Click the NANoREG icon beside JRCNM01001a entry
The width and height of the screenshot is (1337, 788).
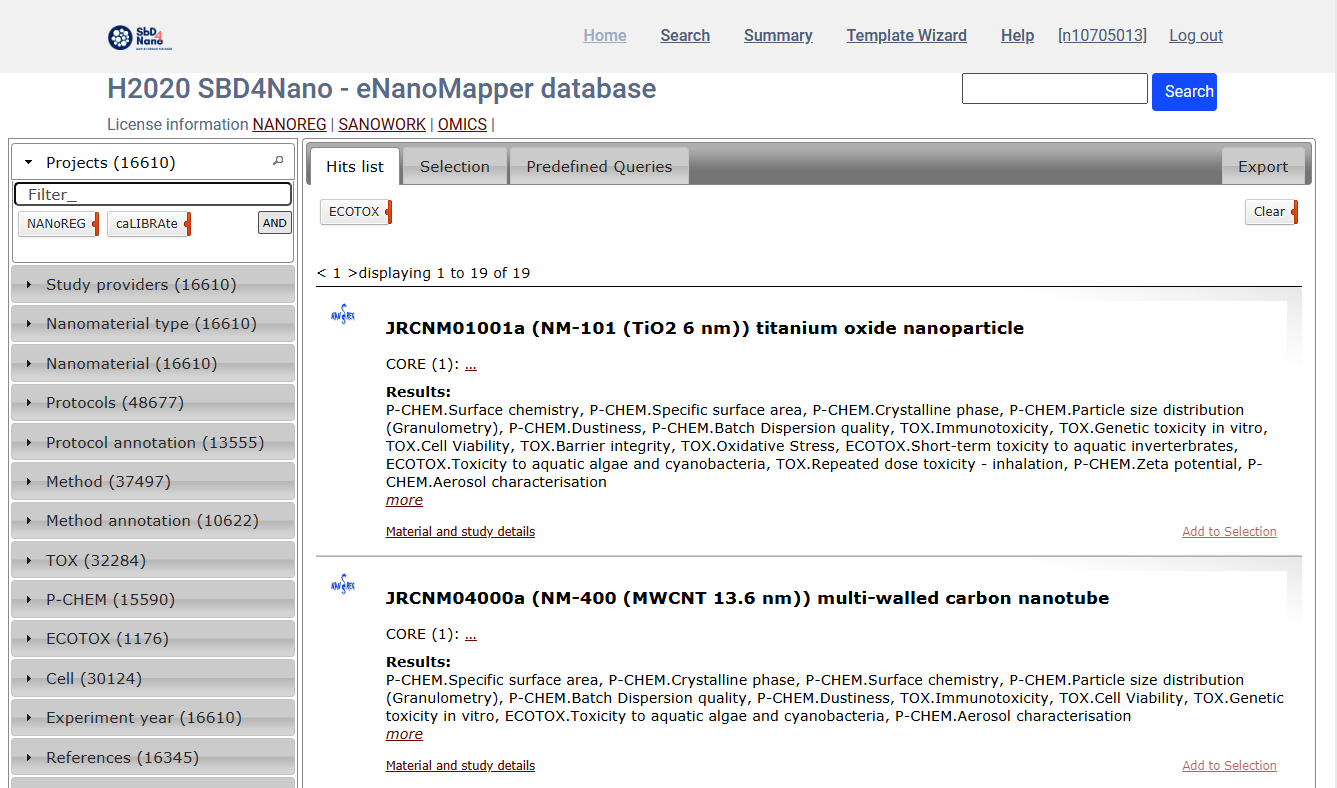point(342,314)
